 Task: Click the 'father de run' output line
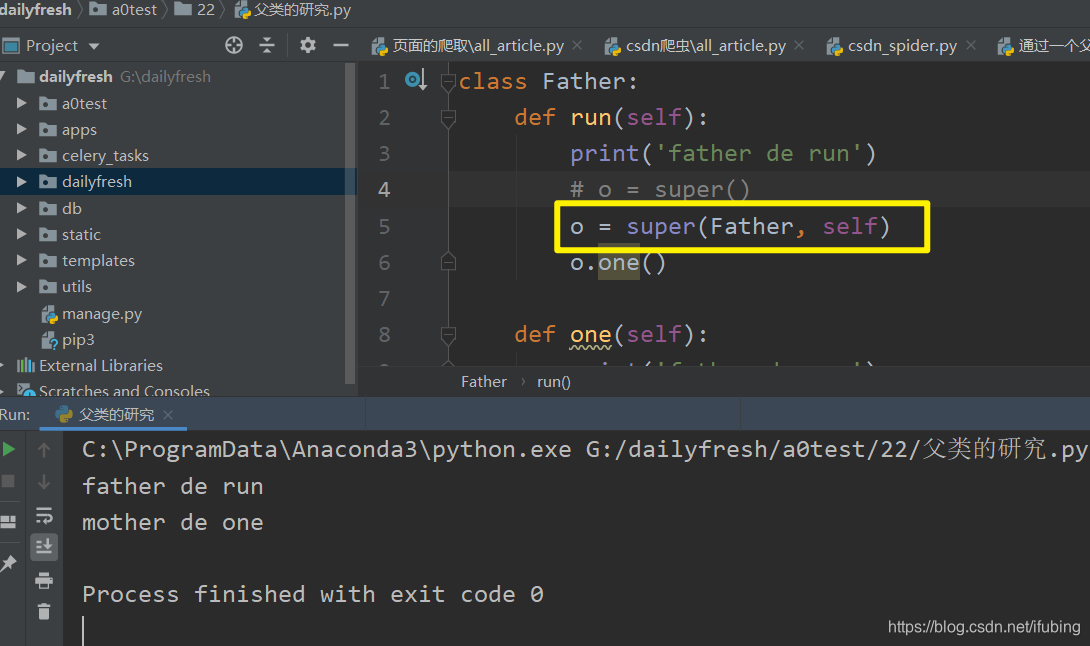pyautogui.click(x=173, y=486)
